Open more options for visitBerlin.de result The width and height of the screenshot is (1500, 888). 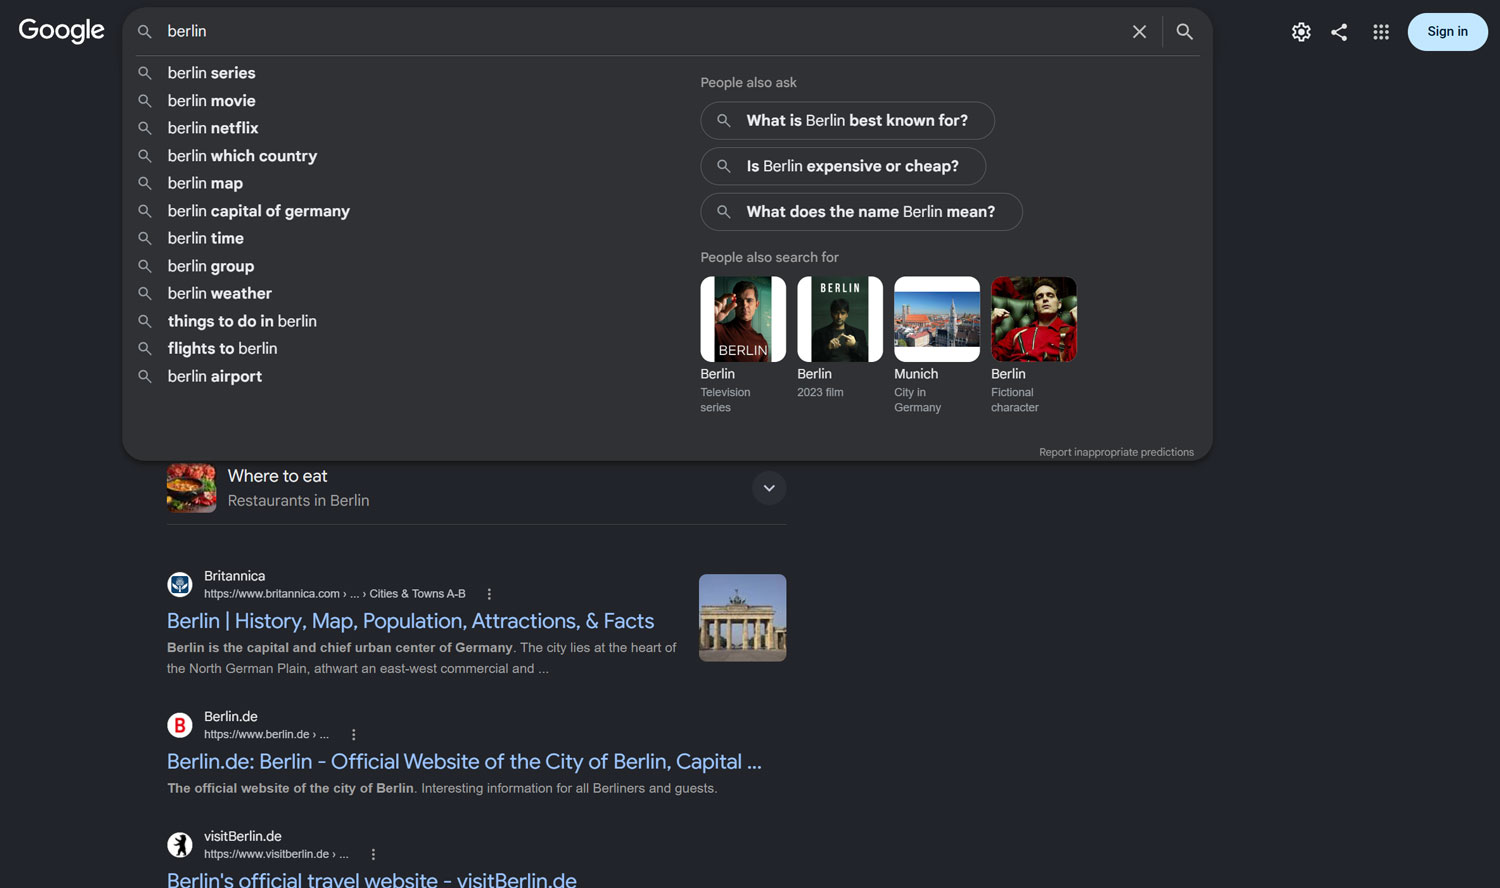point(373,855)
